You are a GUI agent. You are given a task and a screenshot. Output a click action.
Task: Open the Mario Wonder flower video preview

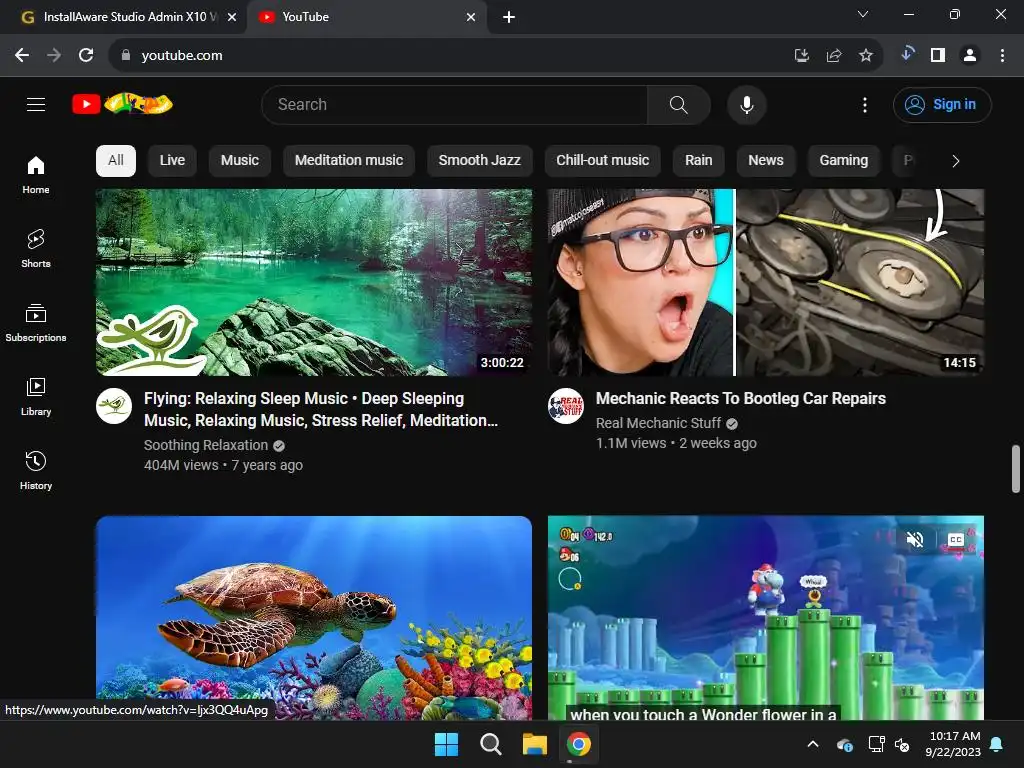[766, 618]
